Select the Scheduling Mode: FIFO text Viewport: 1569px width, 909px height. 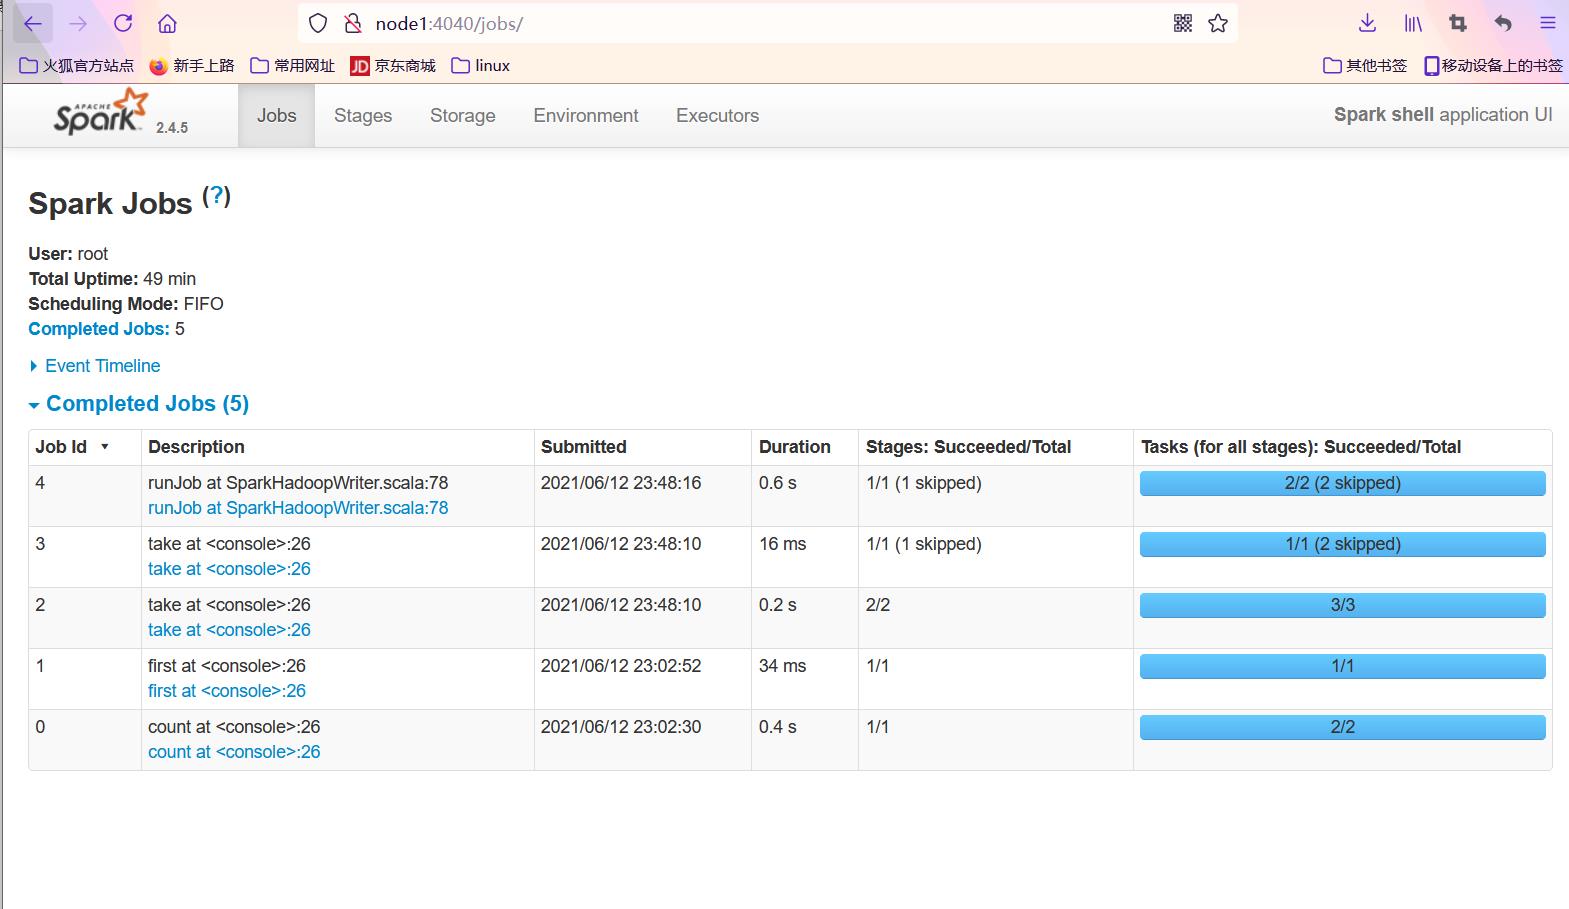pos(126,304)
